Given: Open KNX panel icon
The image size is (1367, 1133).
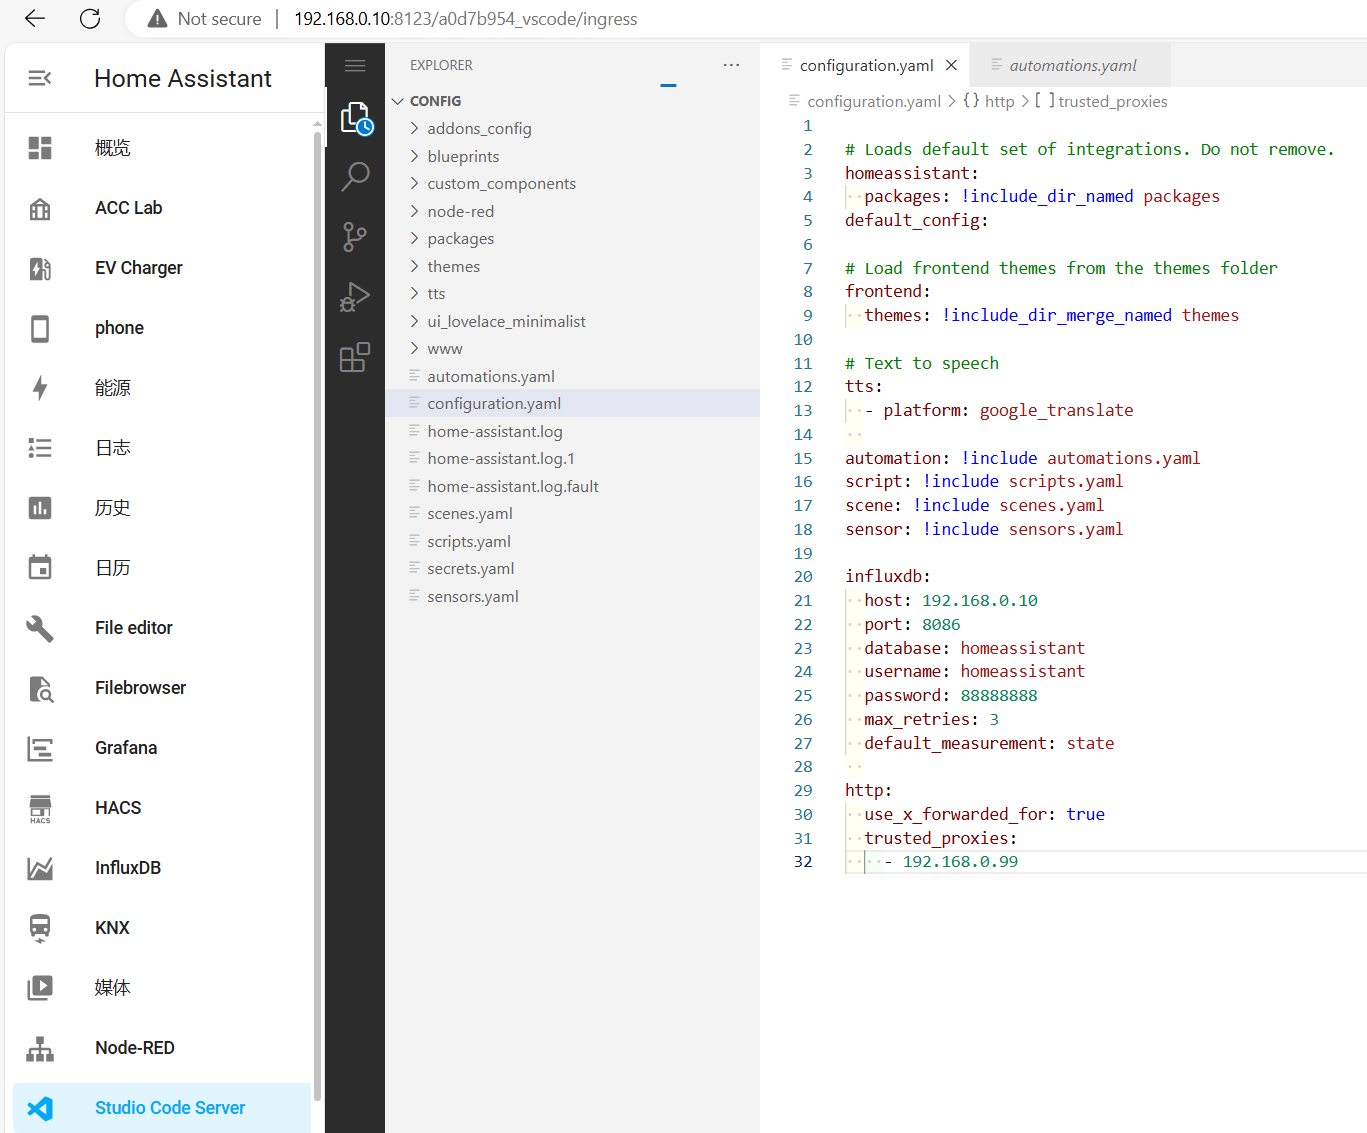Looking at the screenshot, I should [x=40, y=928].
